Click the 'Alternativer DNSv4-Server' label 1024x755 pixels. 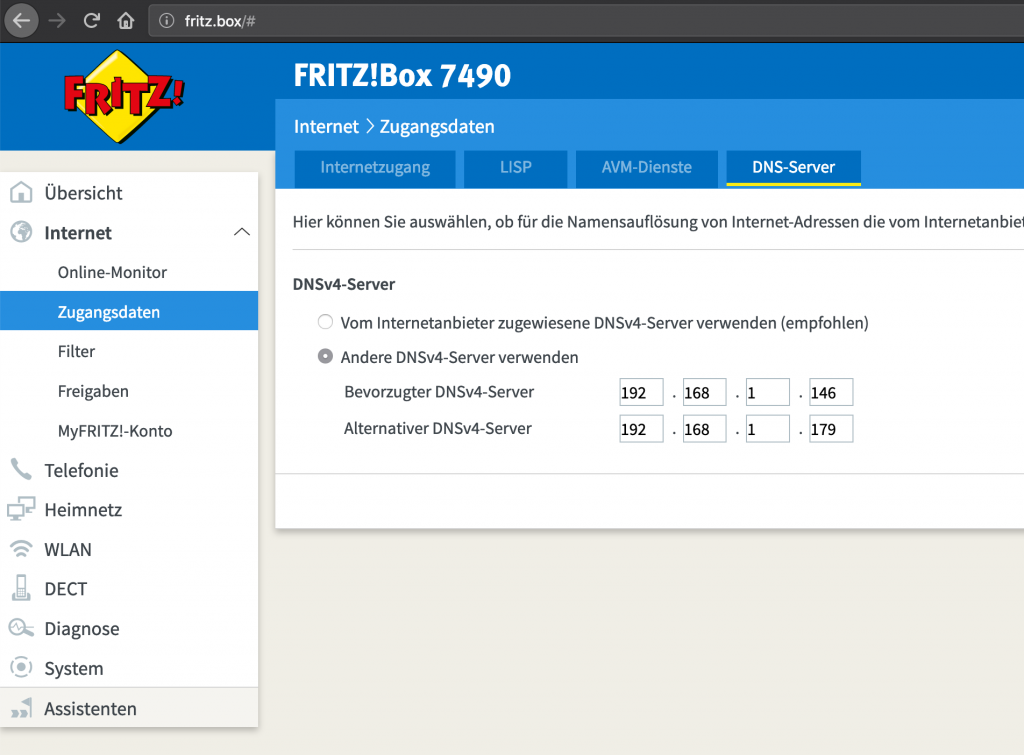pos(438,428)
